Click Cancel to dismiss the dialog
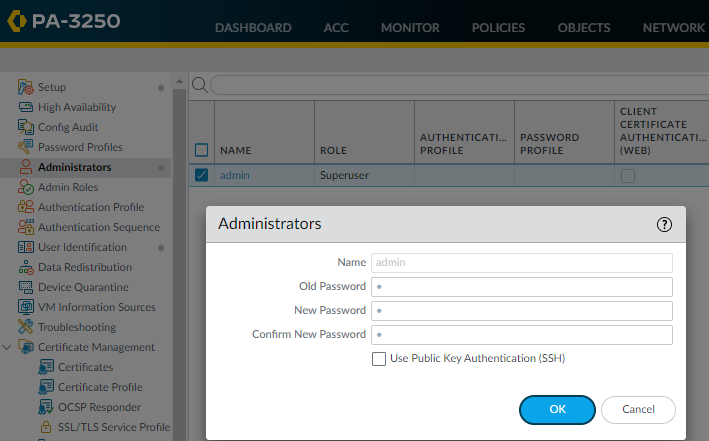The width and height of the screenshot is (709, 441). (638, 409)
